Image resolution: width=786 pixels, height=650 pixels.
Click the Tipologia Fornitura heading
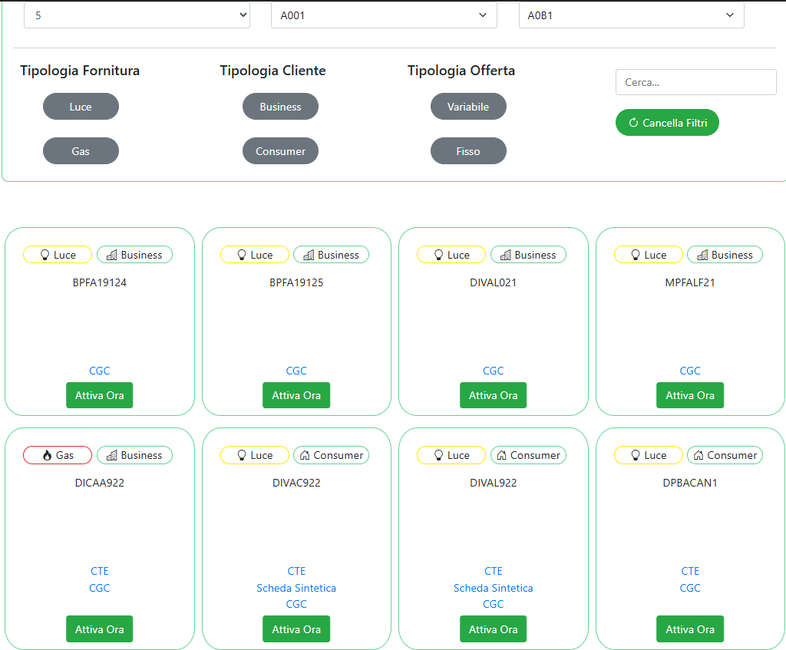click(x=80, y=71)
